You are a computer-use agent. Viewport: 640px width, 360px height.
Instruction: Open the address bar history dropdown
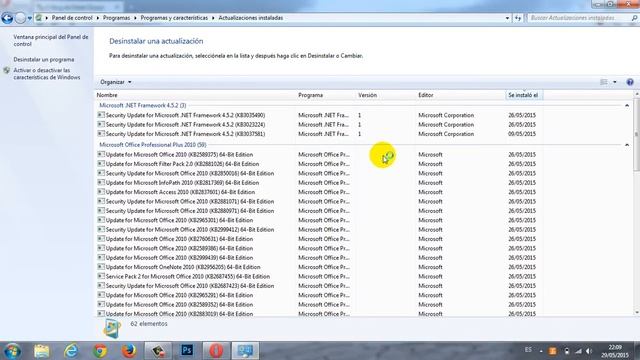(x=507, y=18)
